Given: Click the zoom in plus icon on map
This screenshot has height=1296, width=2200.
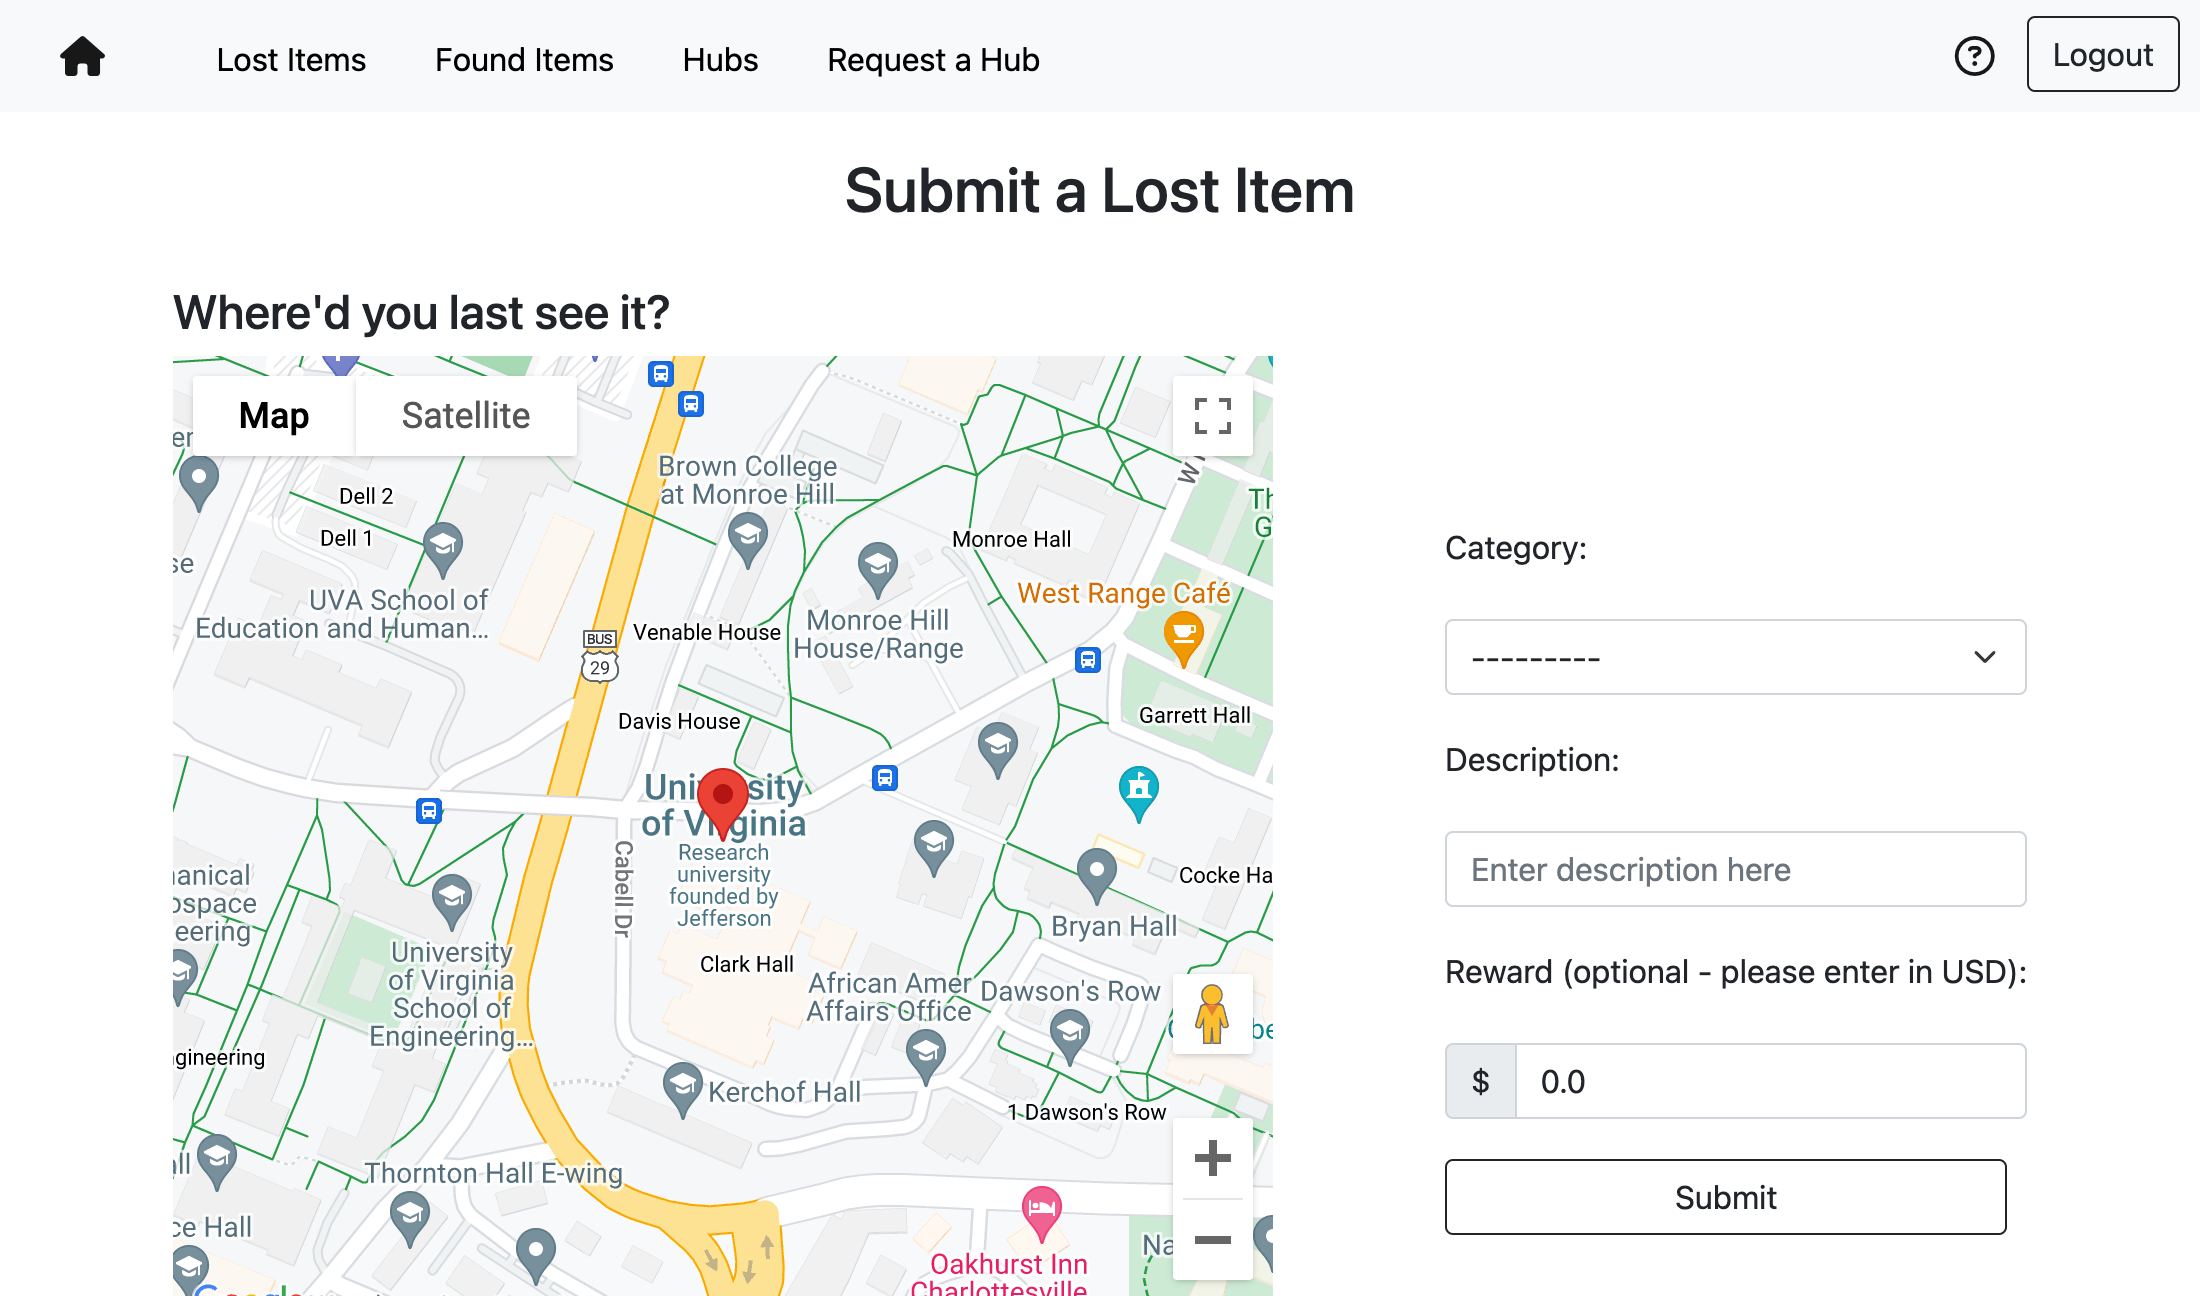Looking at the screenshot, I should pos(1214,1156).
